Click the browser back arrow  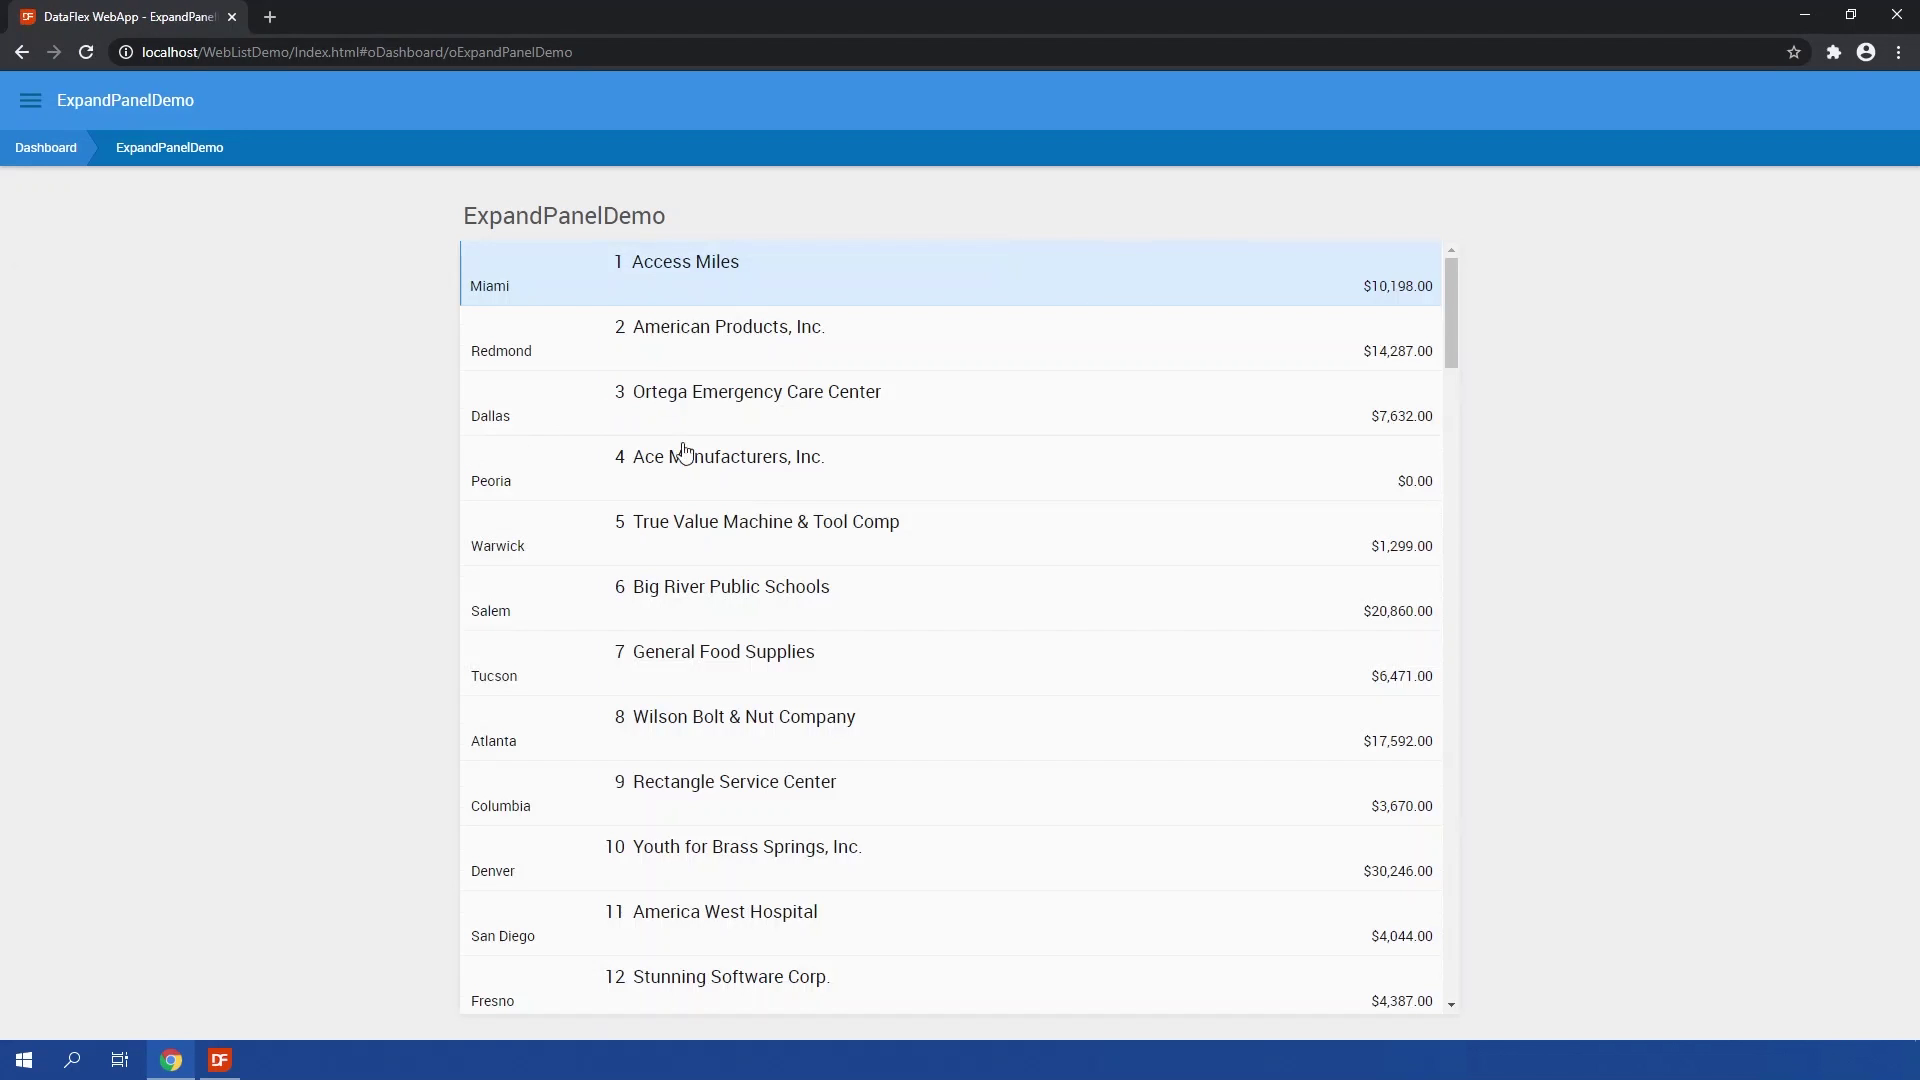[22, 52]
